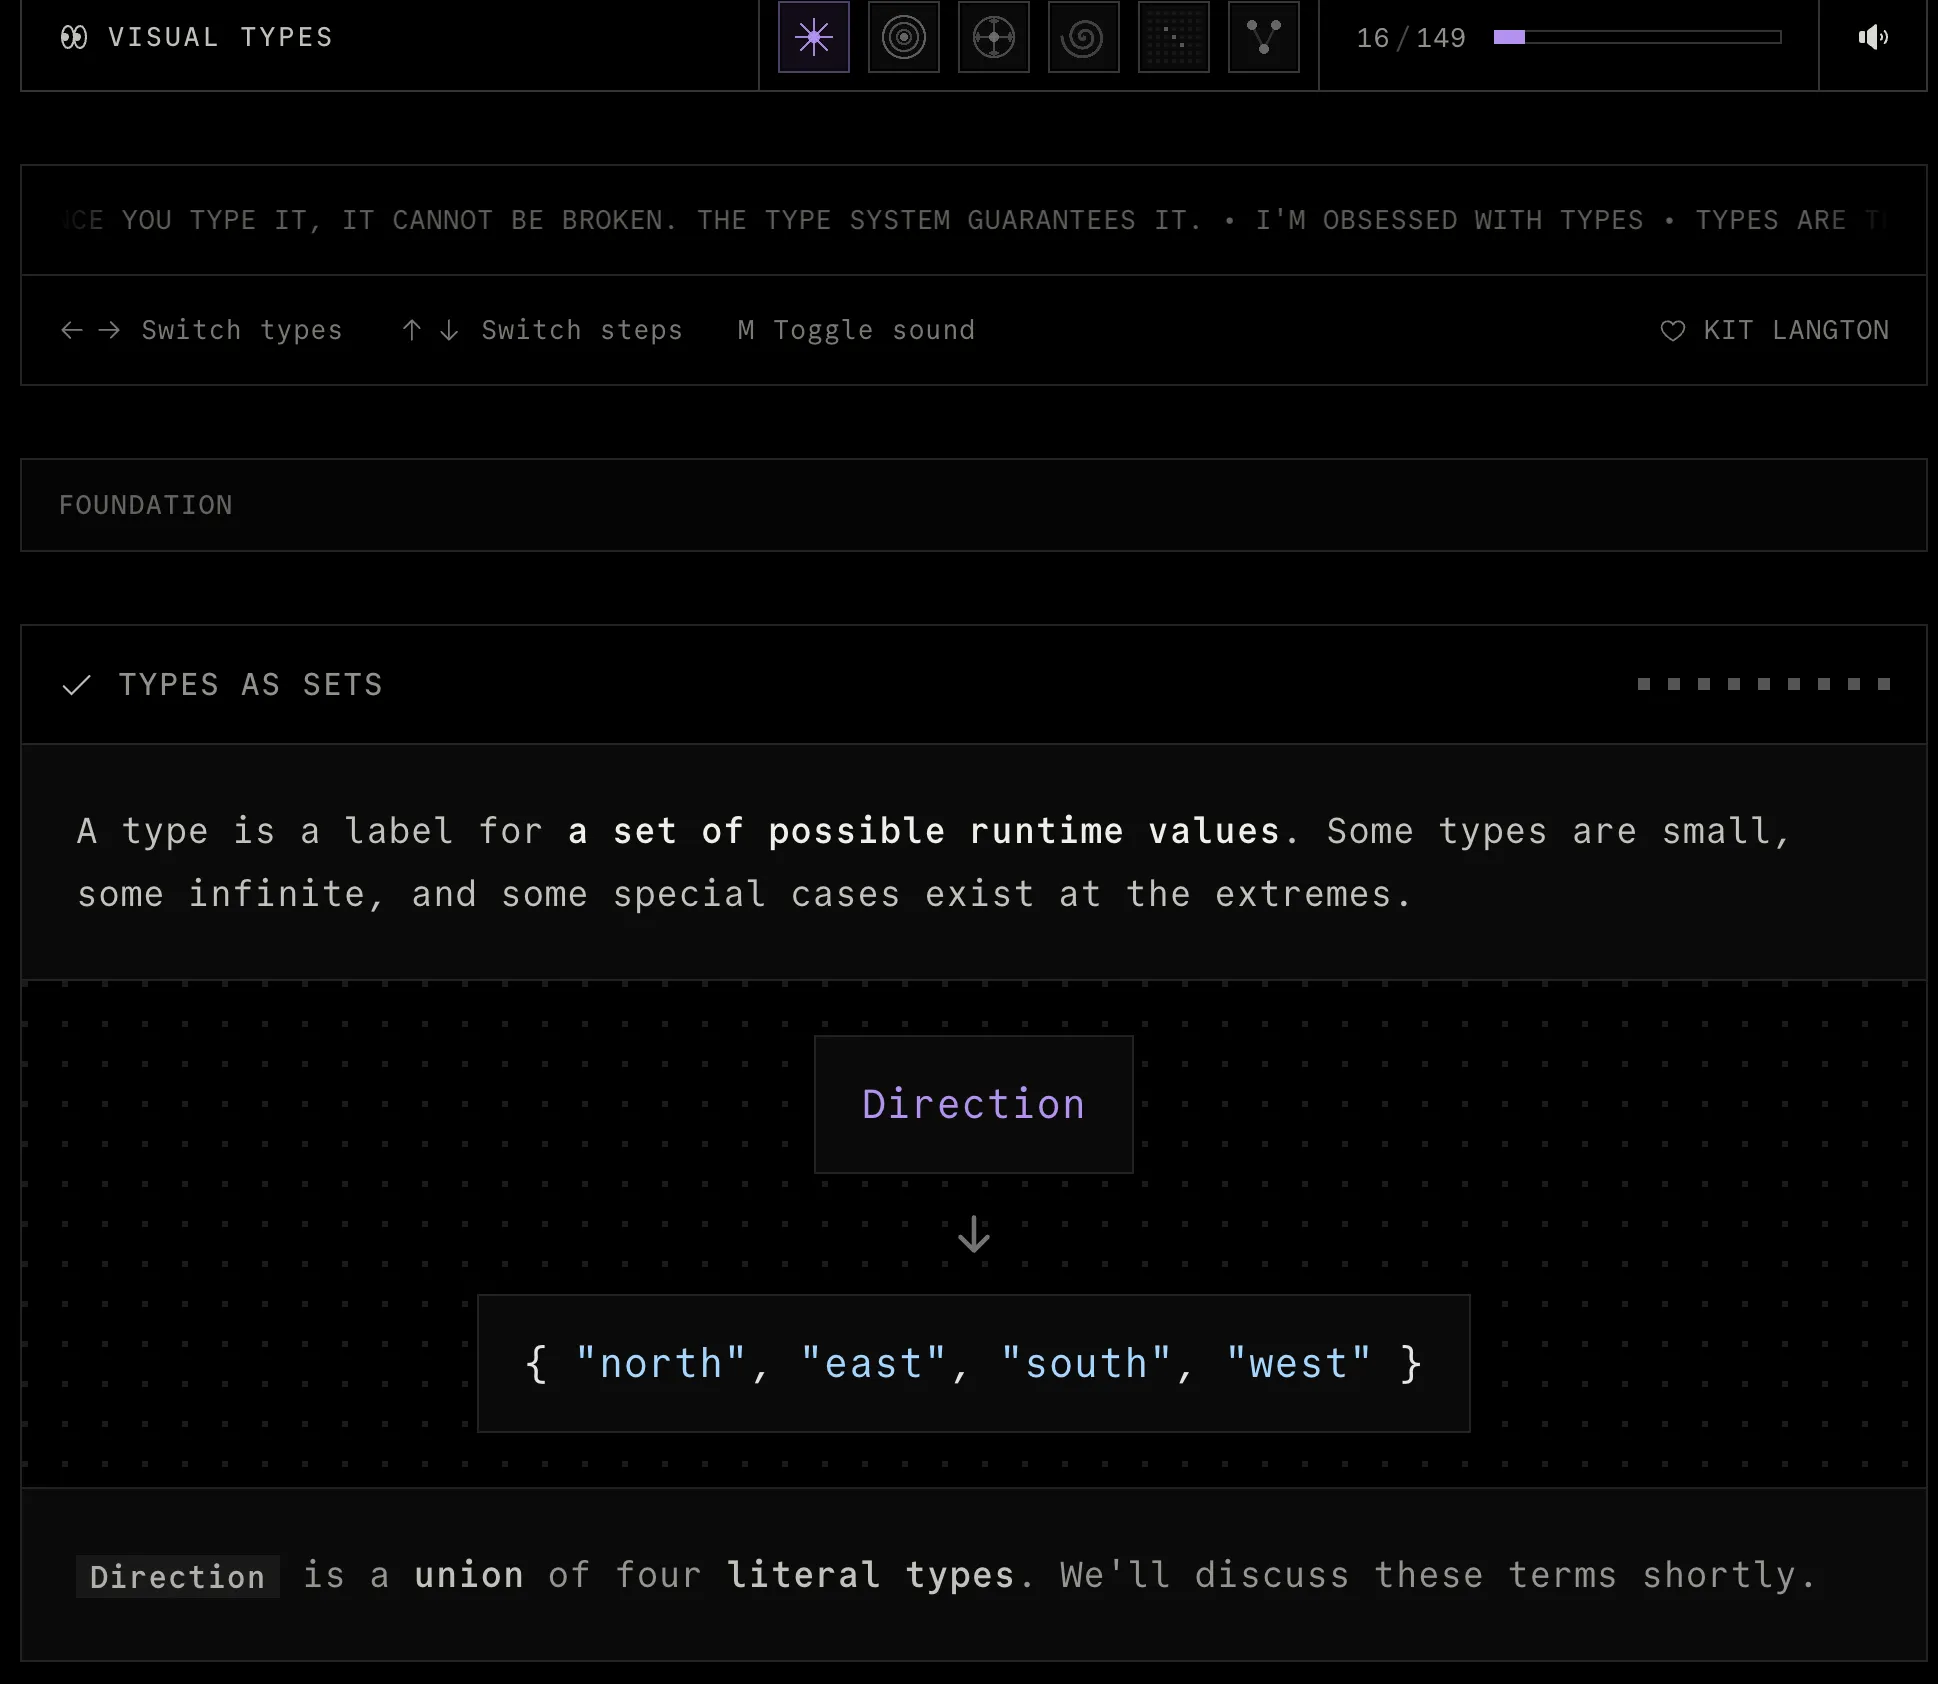This screenshot has height=1684, width=1938.
Task: Mute sound with the speaker icon
Action: (x=1872, y=38)
